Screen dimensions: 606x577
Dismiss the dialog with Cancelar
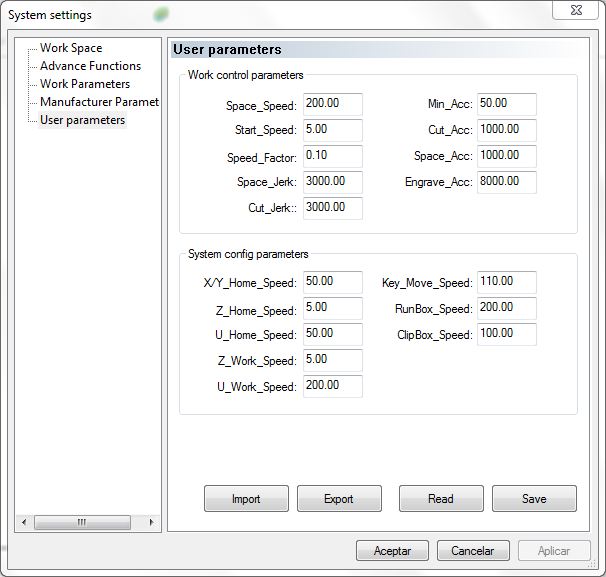click(x=472, y=550)
